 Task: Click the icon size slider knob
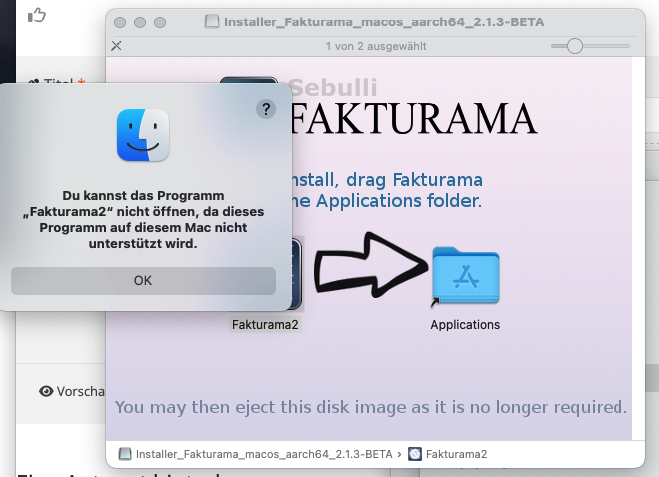(575, 46)
